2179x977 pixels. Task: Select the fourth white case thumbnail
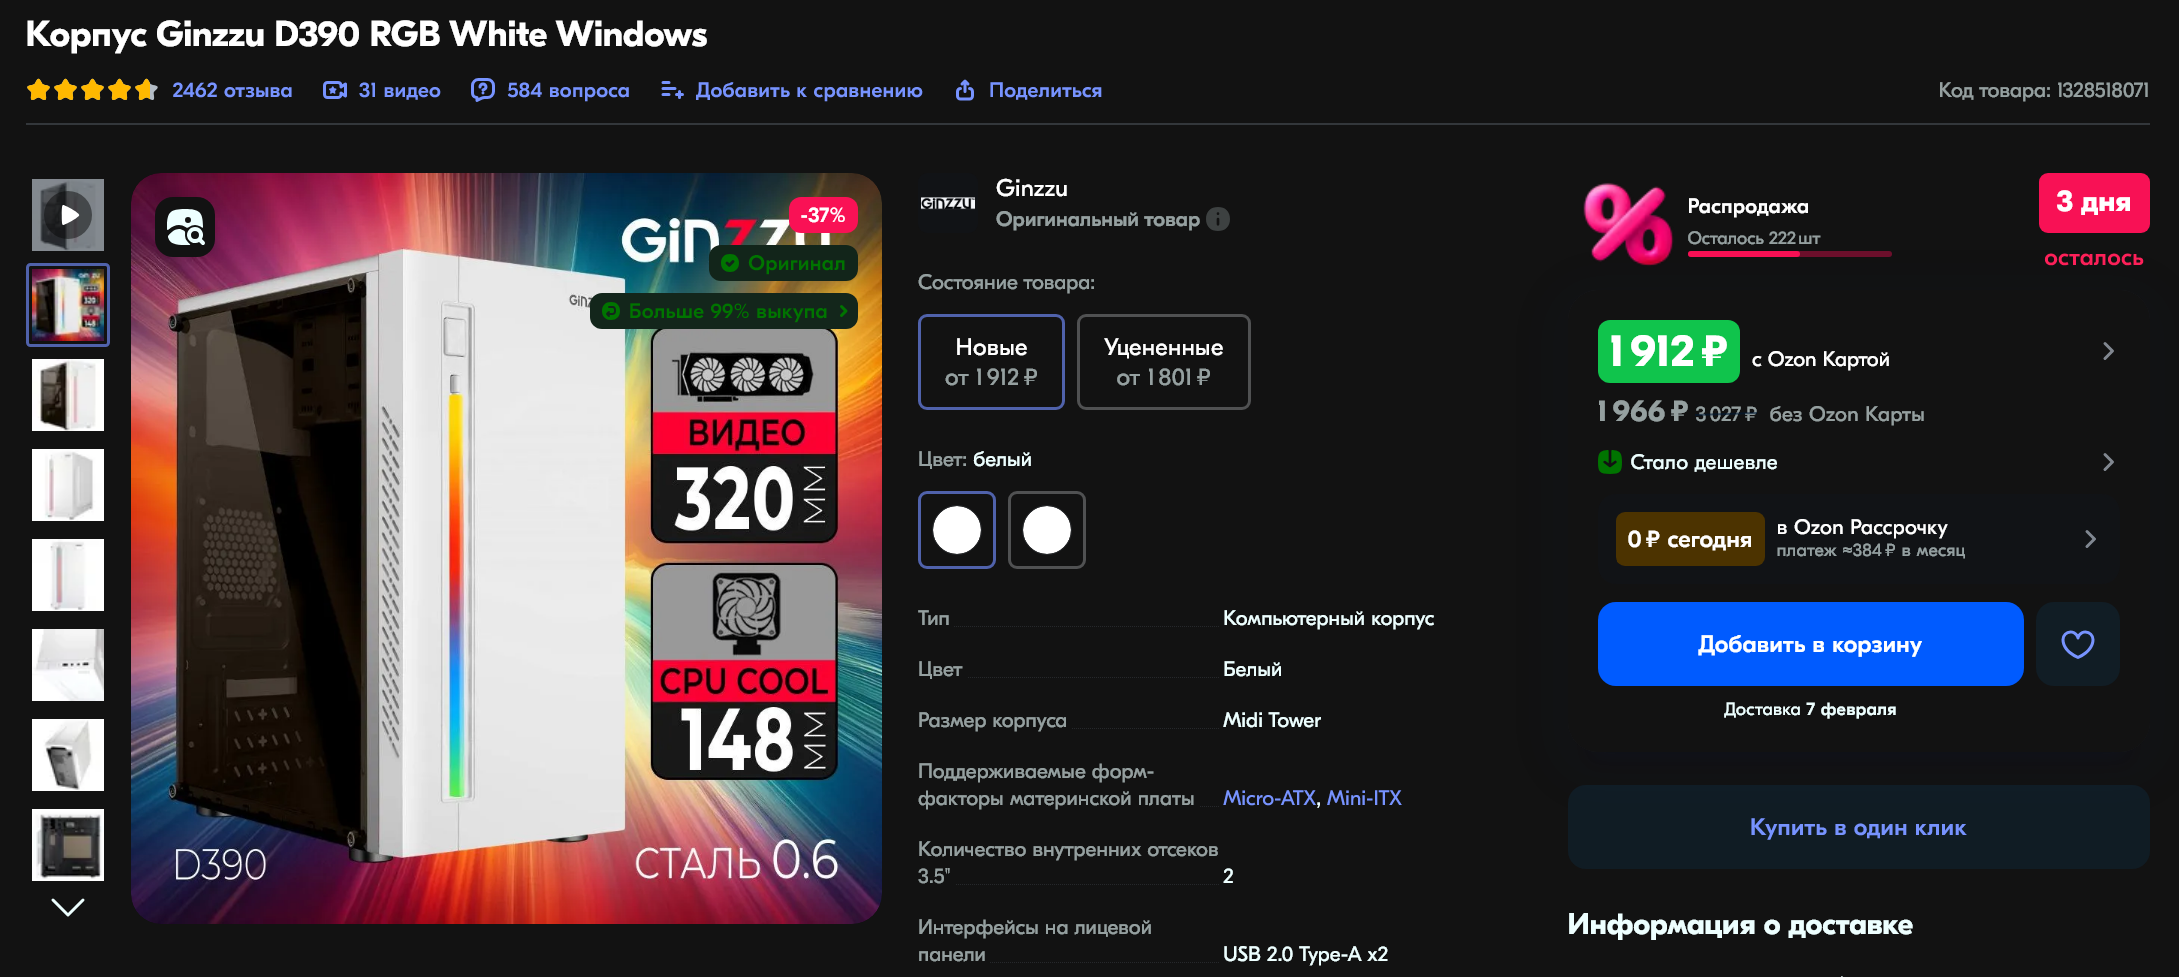tap(68, 485)
